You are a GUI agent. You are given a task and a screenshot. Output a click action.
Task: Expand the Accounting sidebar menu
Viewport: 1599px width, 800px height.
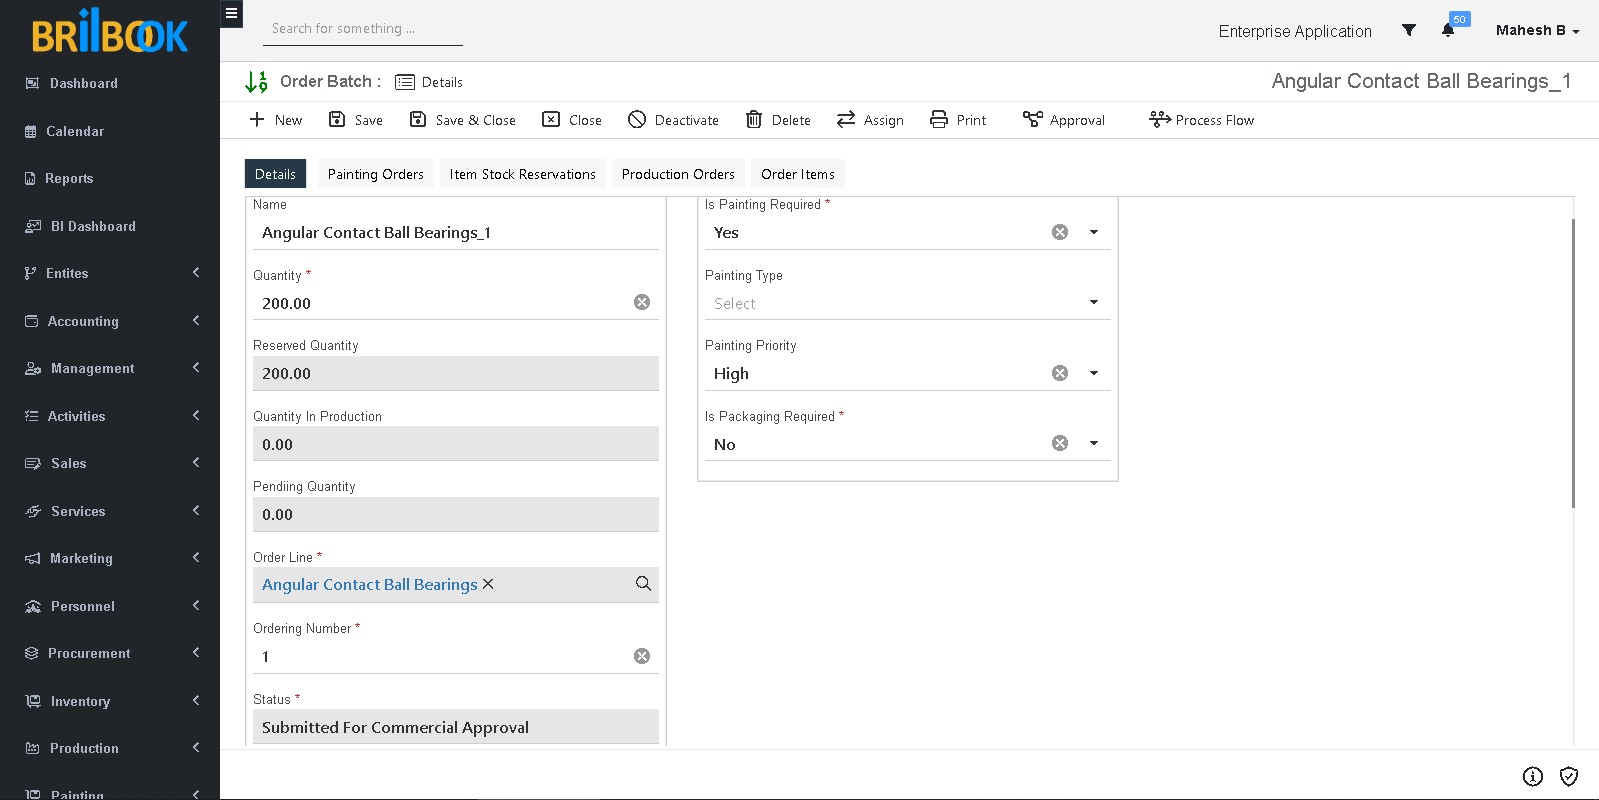[110, 321]
